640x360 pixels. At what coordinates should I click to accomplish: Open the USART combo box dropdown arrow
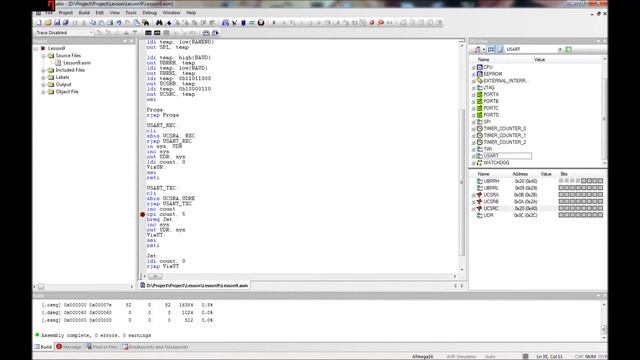click(x=560, y=49)
